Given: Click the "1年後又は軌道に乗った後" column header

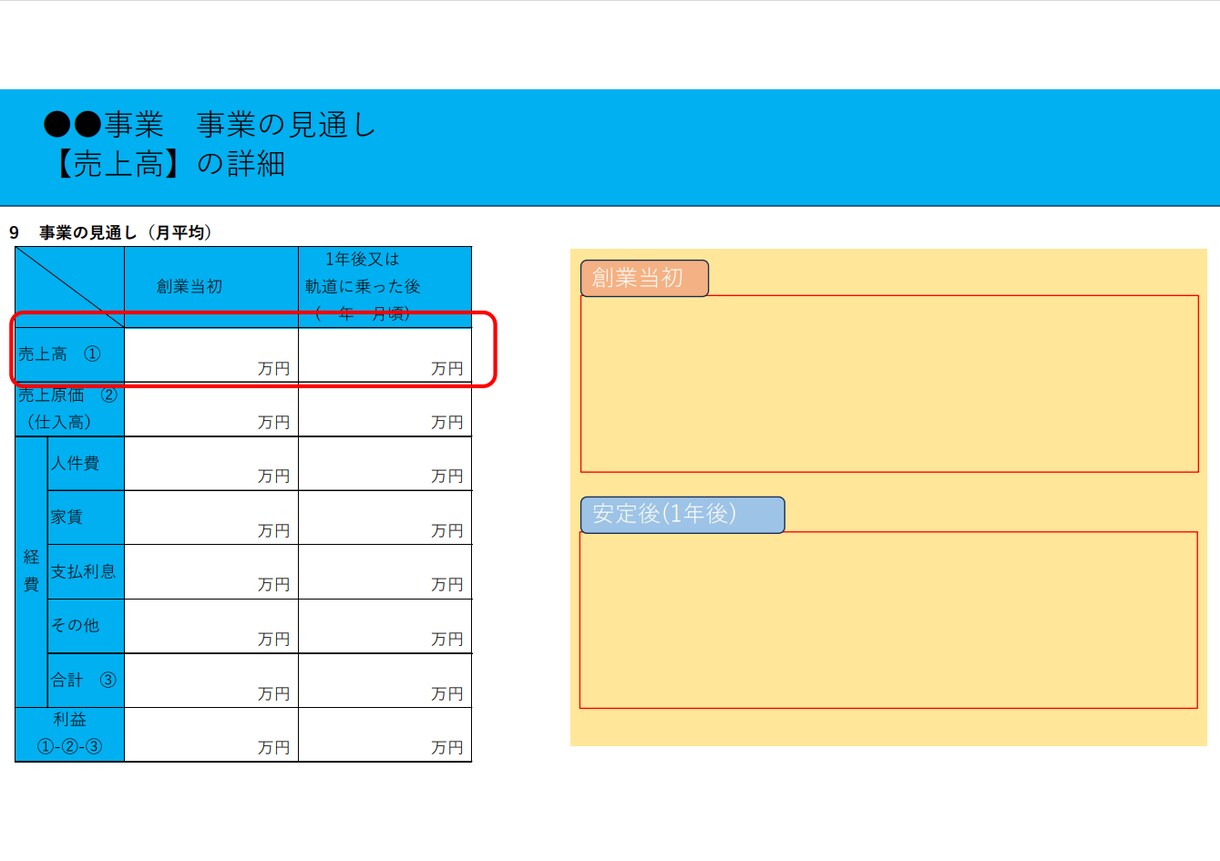Looking at the screenshot, I should coord(385,287).
